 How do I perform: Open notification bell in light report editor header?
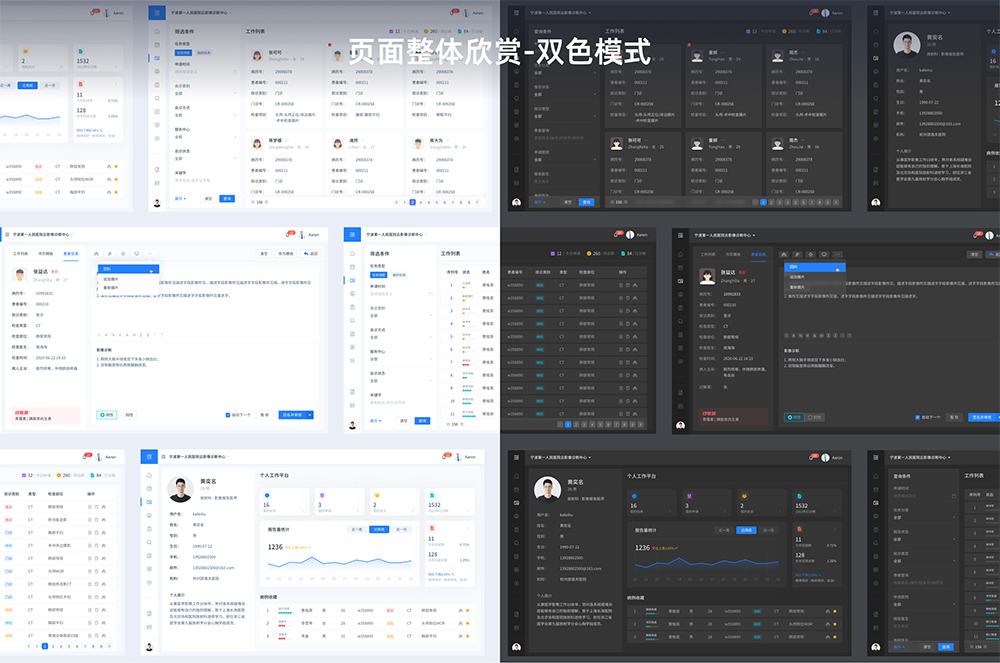[289, 235]
